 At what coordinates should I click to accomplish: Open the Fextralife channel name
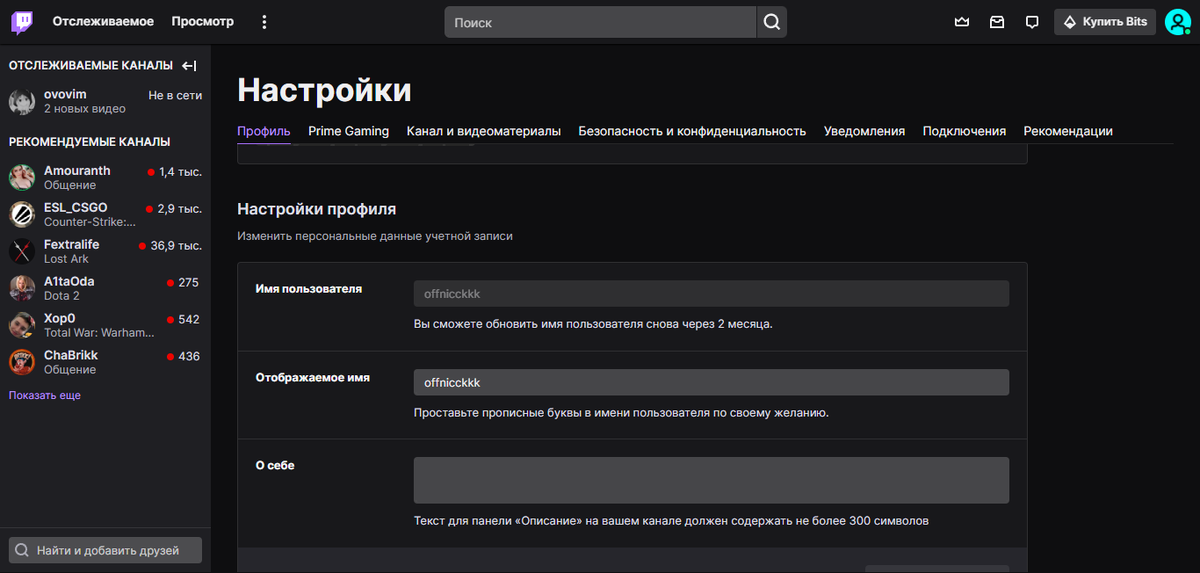pos(72,245)
